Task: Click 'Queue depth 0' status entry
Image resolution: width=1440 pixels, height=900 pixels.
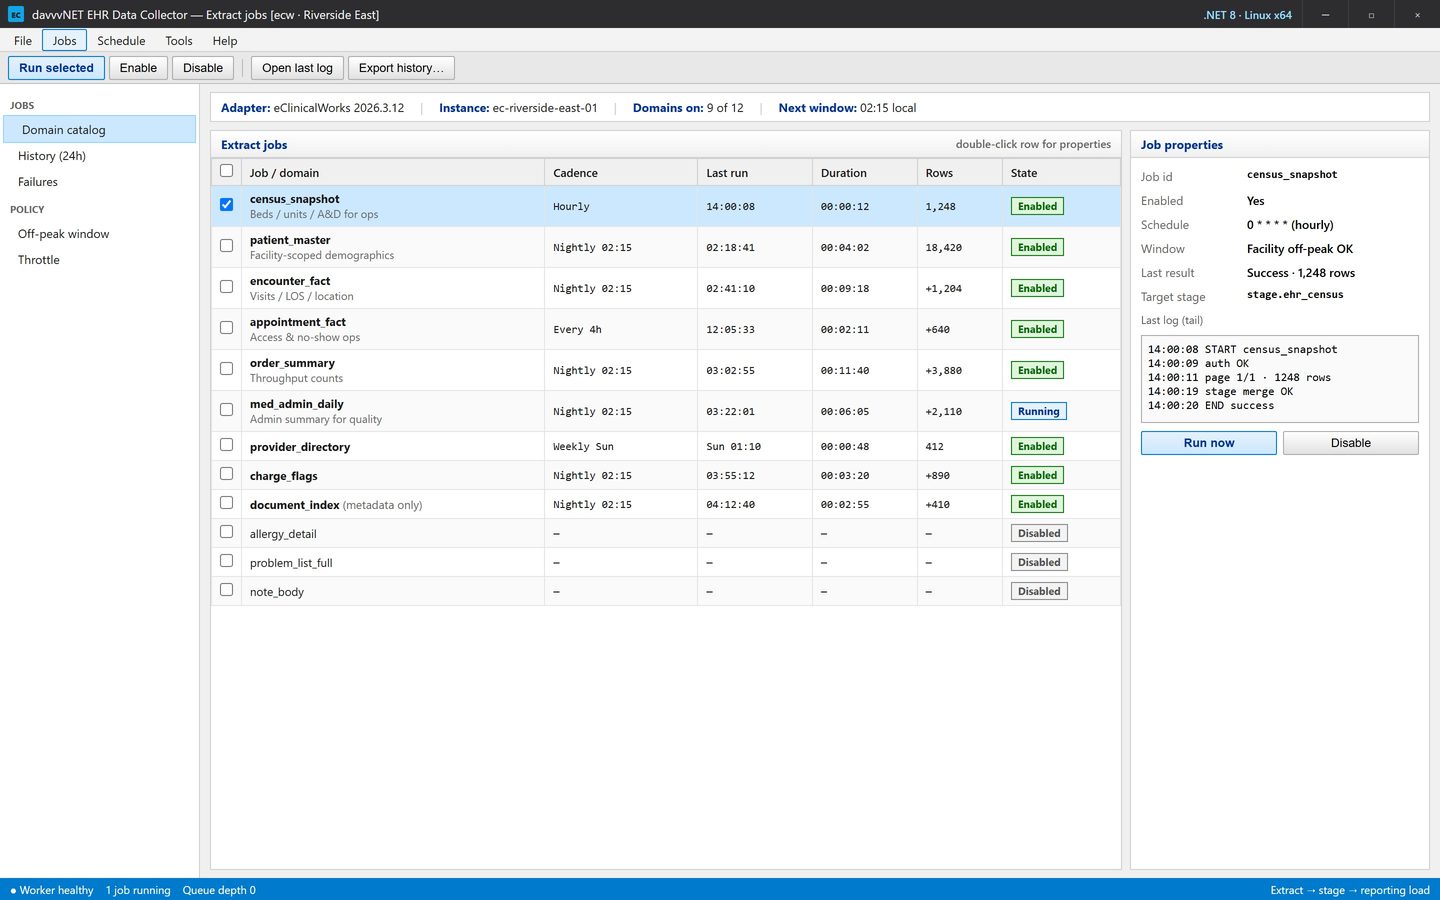Action: [219, 890]
